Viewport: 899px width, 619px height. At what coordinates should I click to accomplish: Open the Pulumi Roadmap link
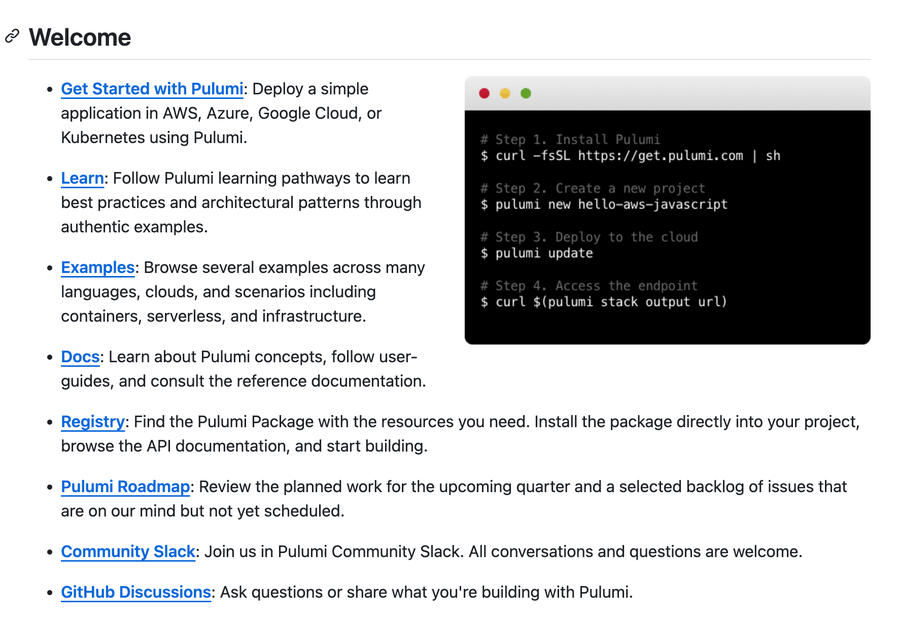click(126, 487)
